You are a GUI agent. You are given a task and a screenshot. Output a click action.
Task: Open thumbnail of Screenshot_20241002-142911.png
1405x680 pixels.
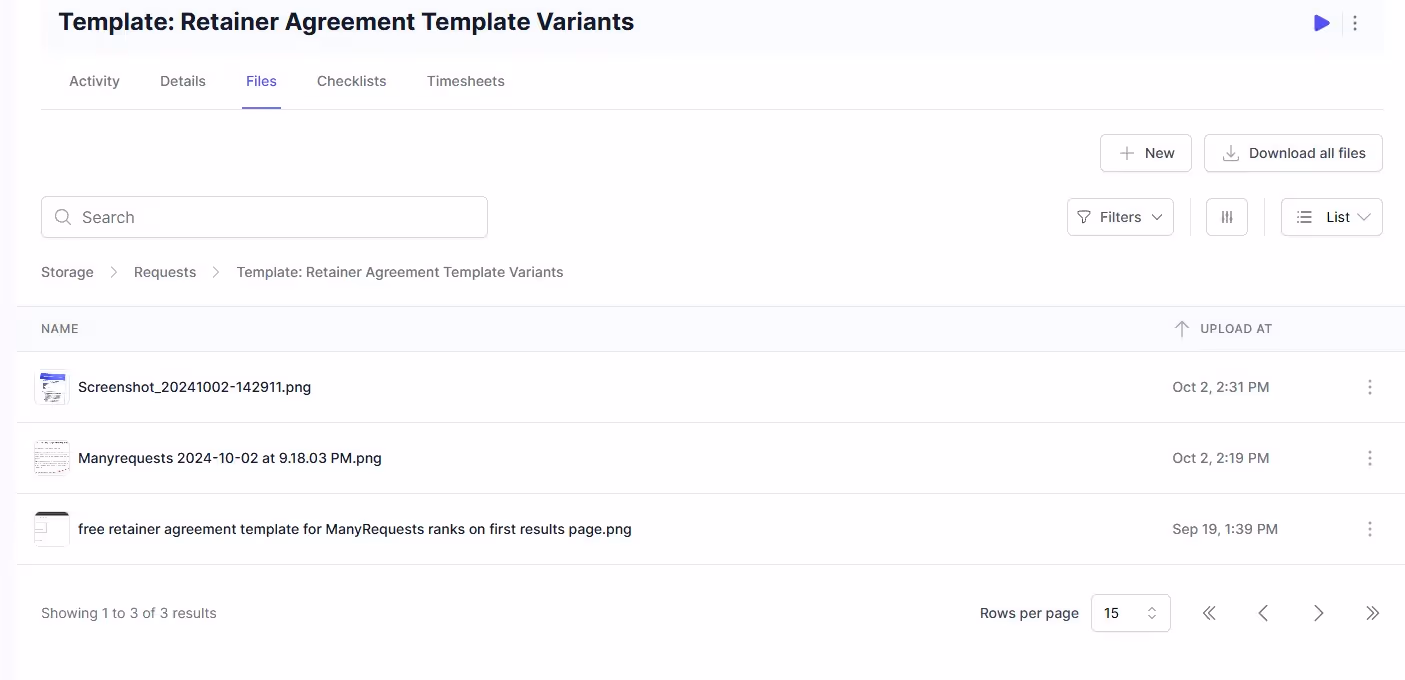pos(51,387)
